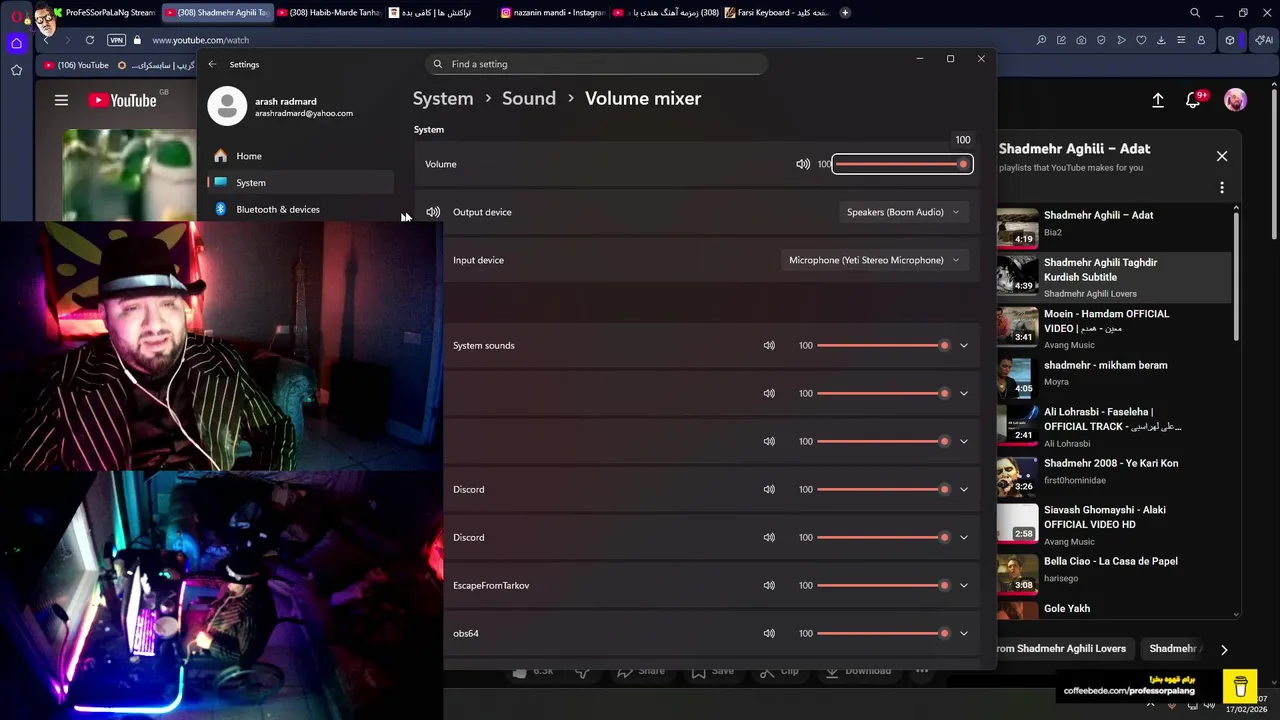Click Sound breadcrumb link
Viewport: 1280px width, 720px height.
(529, 98)
